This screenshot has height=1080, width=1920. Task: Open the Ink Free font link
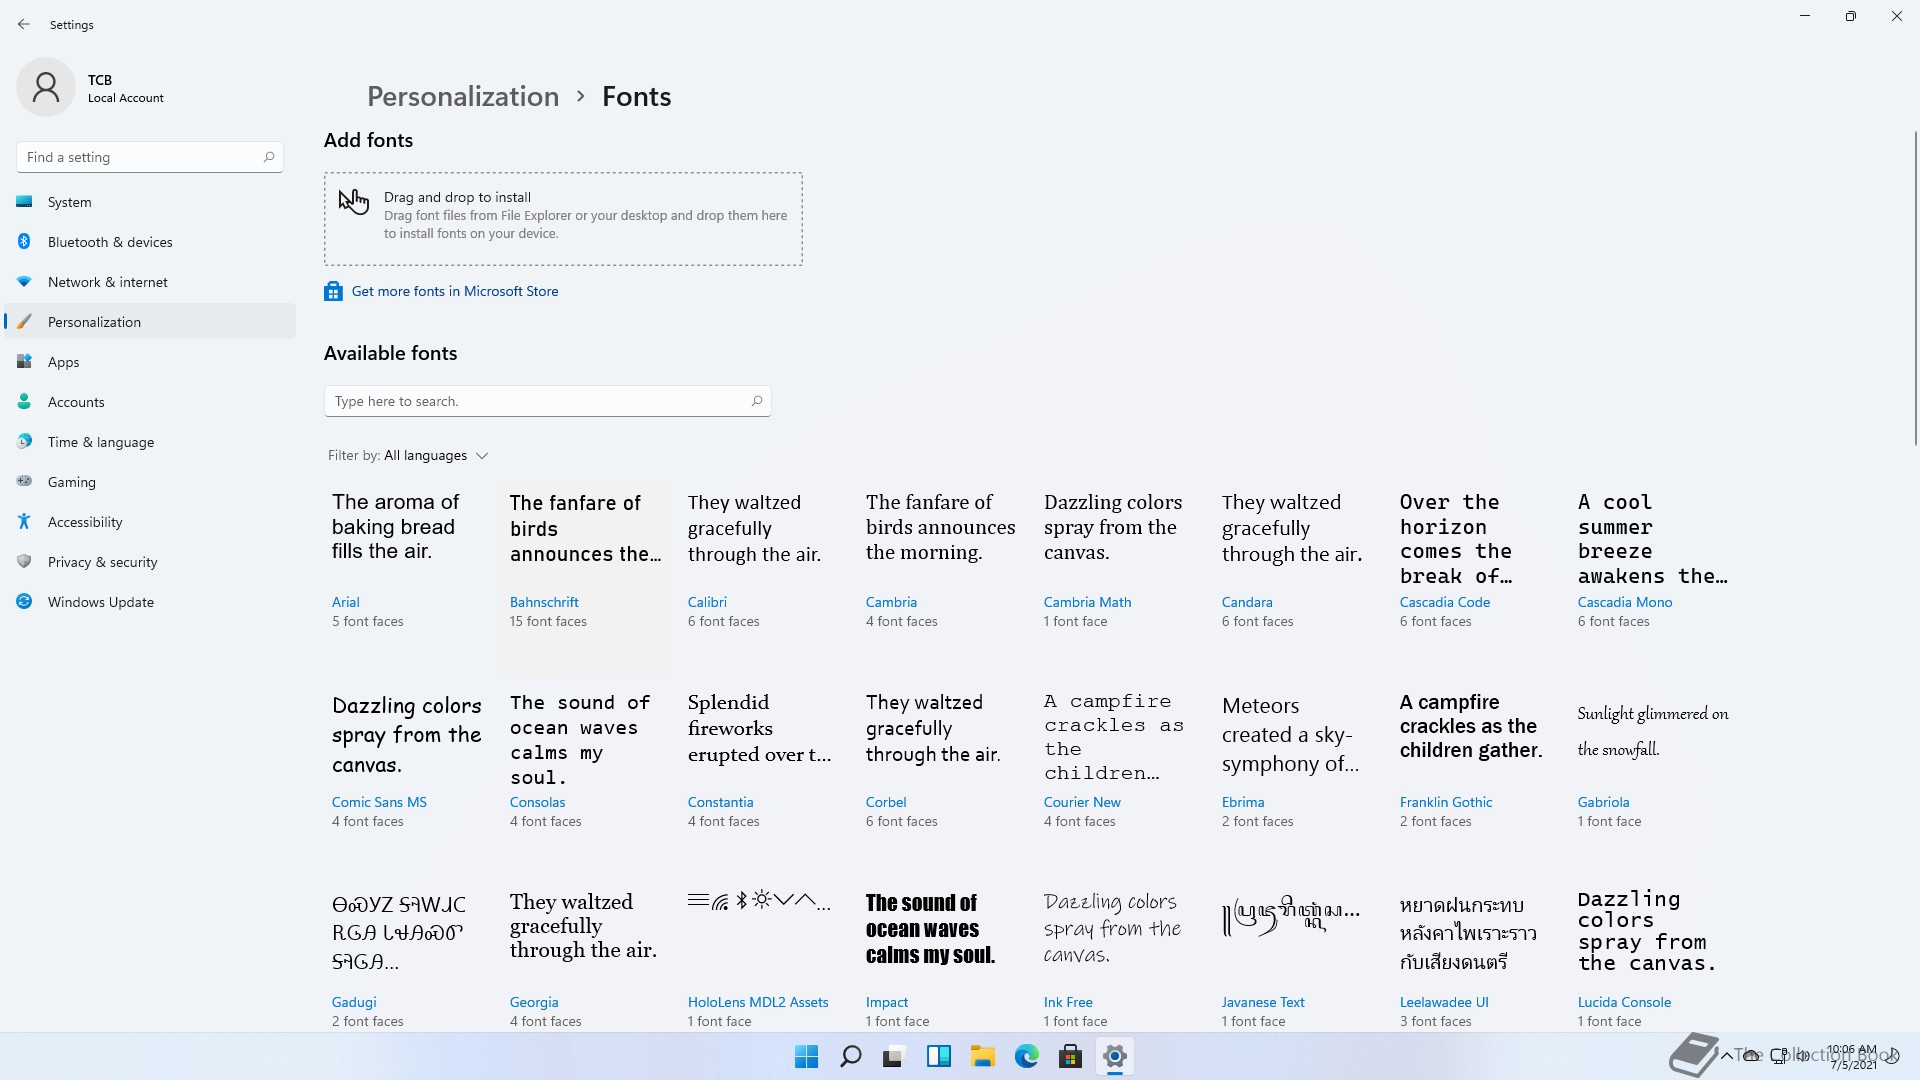coord(1068,1002)
